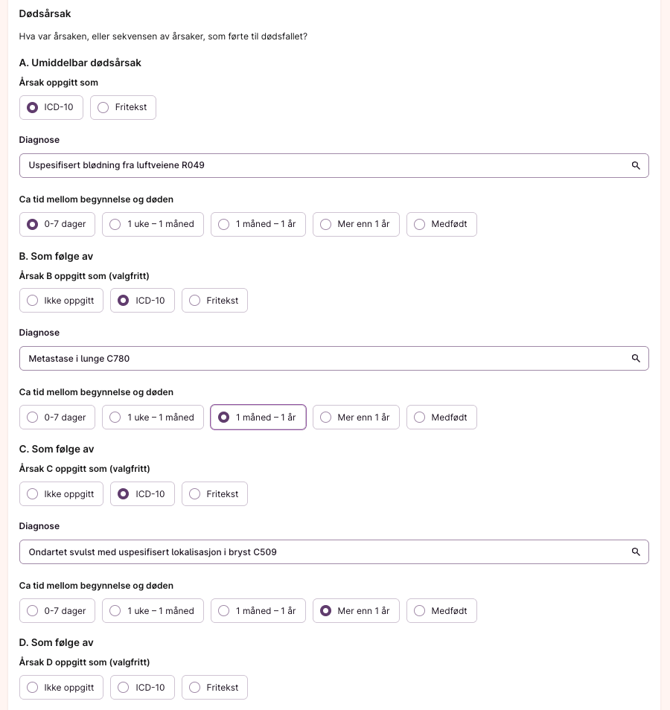Click diagnosis field with Uspesifisert blødning fra luftveiene
Viewport: 670px width, 710px height.
coord(320,166)
